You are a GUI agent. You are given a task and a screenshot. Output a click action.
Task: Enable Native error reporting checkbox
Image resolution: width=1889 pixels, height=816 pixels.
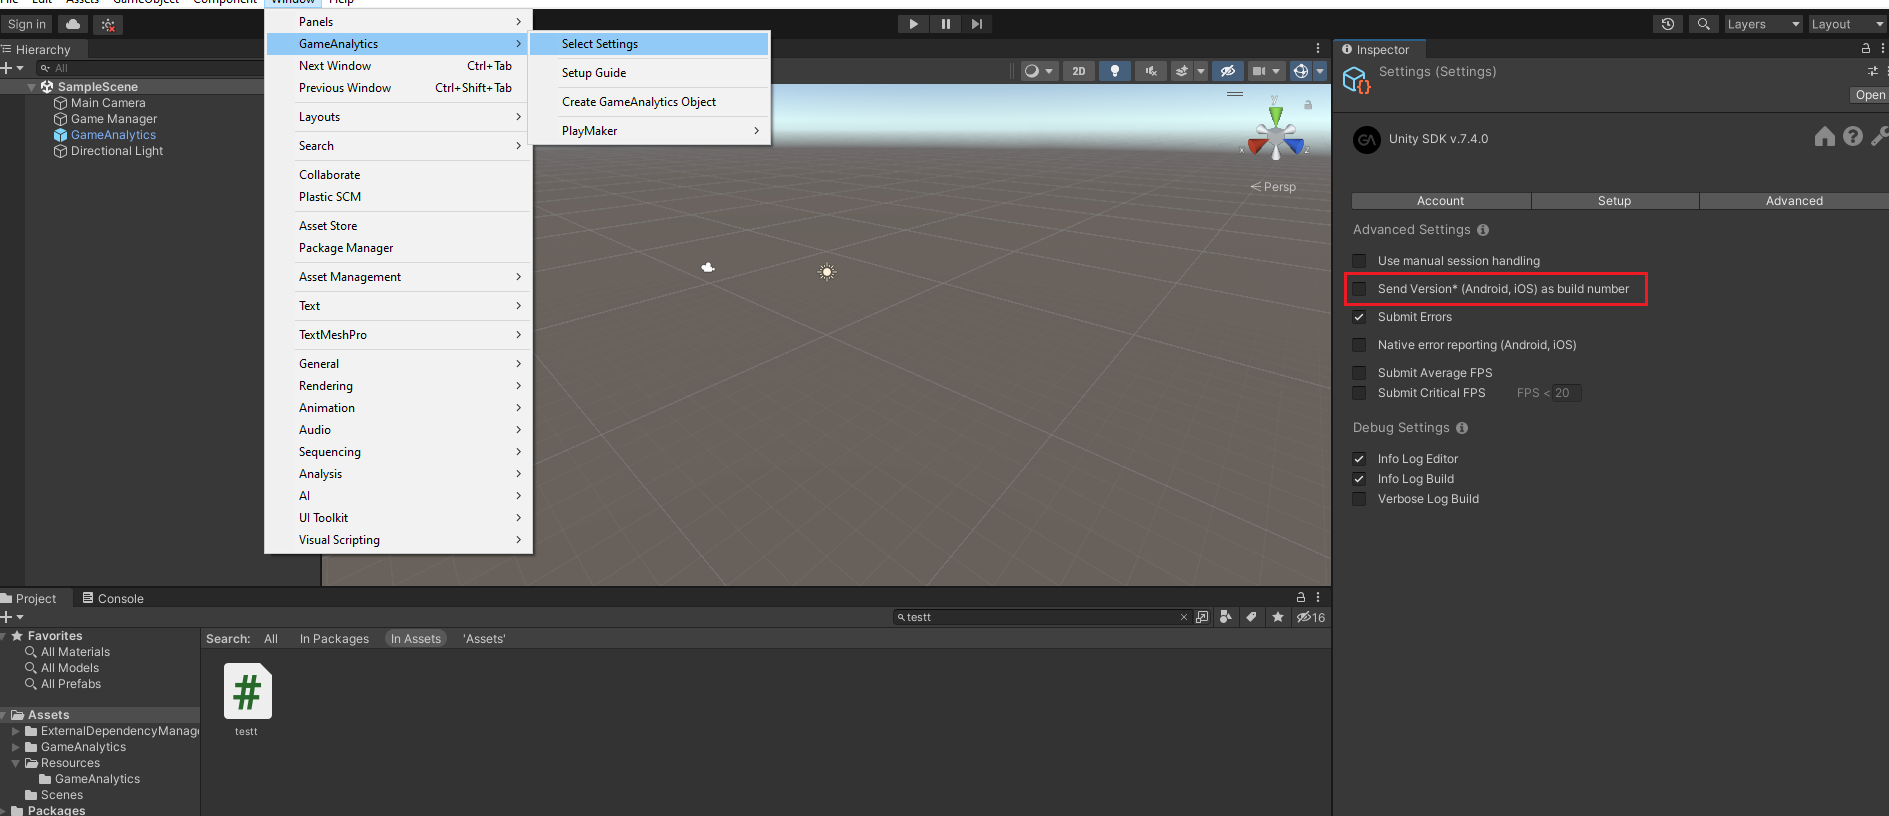point(1359,345)
